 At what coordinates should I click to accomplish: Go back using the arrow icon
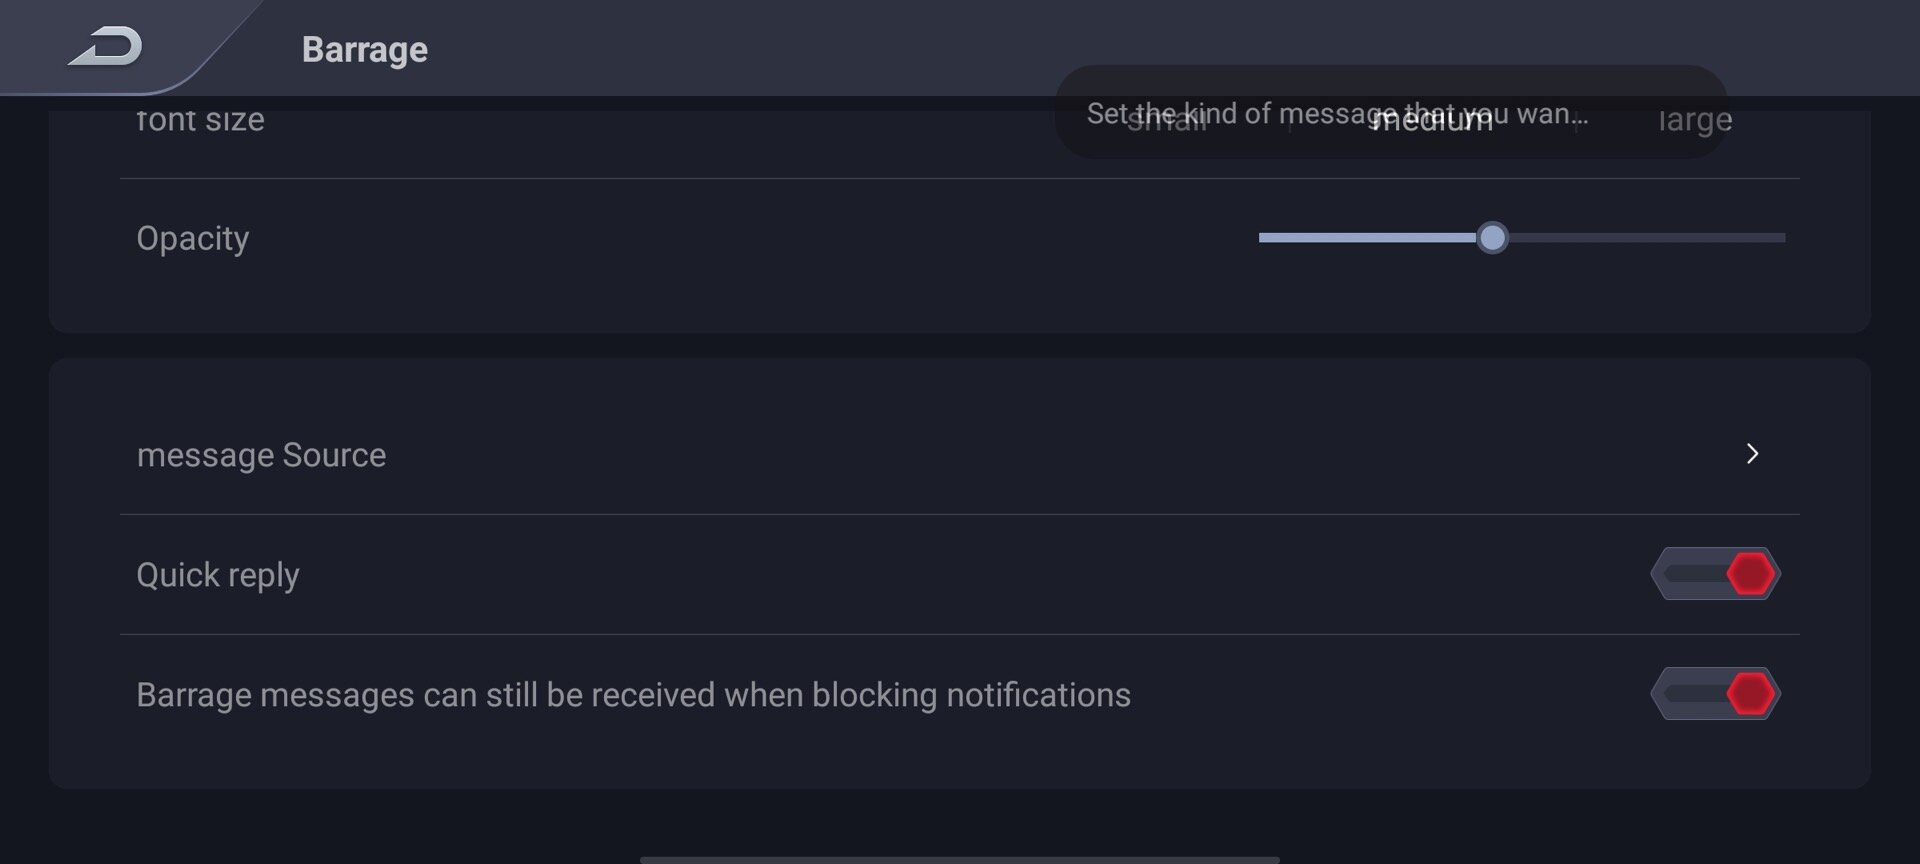[106, 47]
